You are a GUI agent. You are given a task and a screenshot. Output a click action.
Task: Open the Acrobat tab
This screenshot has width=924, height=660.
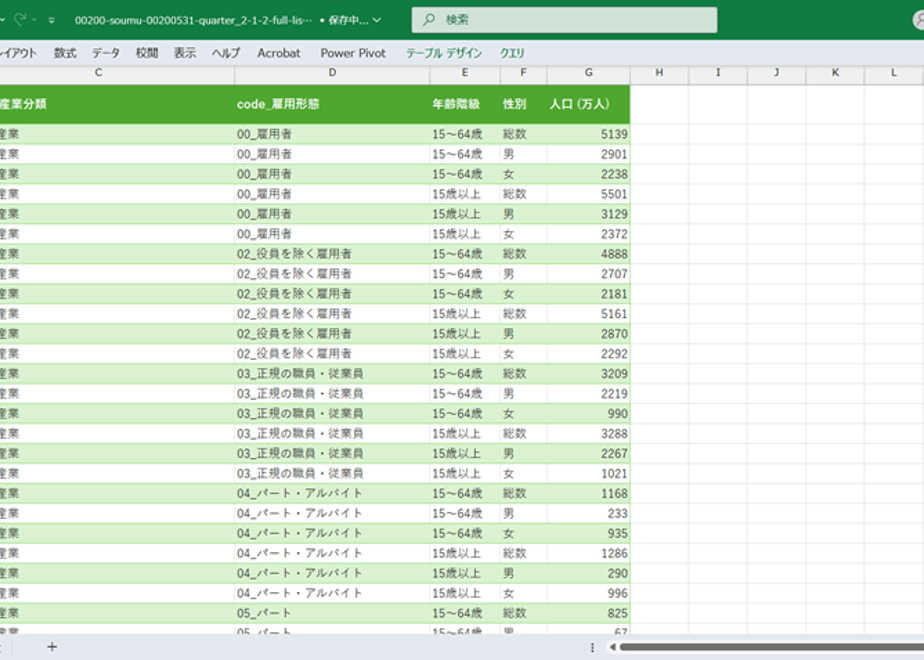(x=279, y=53)
